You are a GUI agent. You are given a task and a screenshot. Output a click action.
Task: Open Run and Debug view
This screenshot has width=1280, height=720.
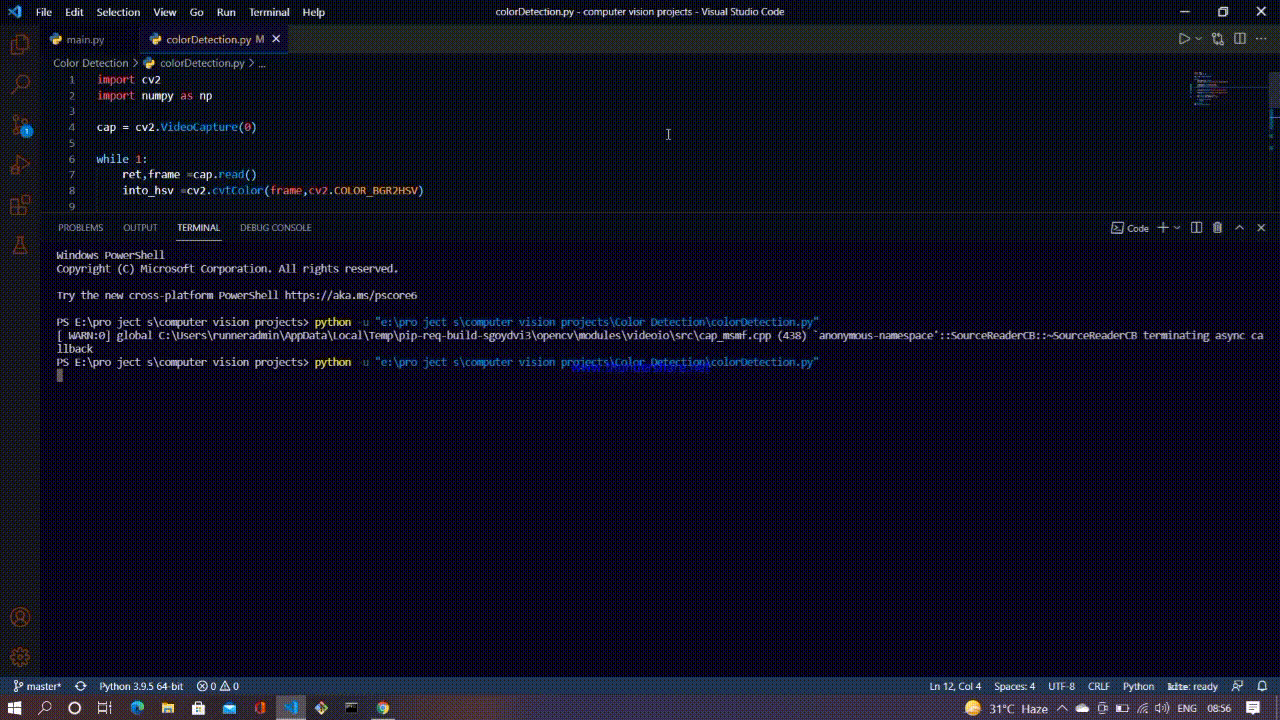20,166
